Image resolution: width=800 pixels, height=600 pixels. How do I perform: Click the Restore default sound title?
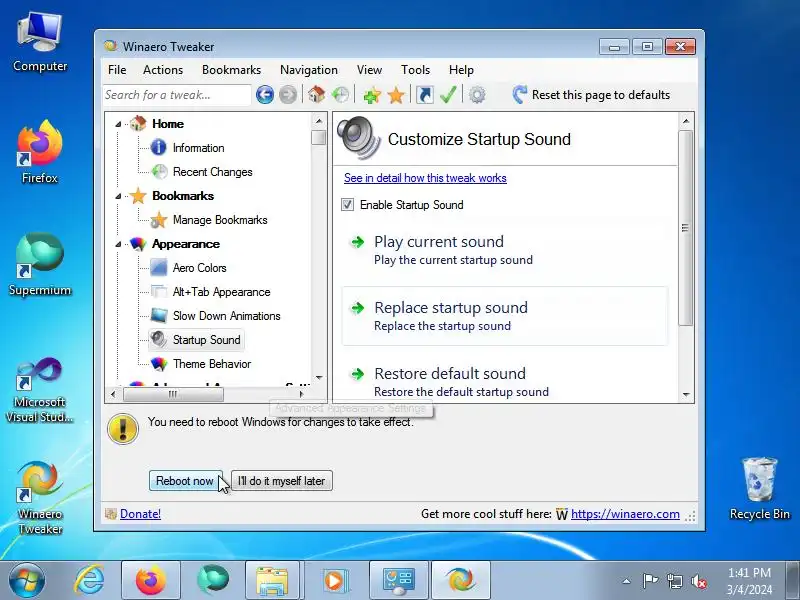click(450, 373)
